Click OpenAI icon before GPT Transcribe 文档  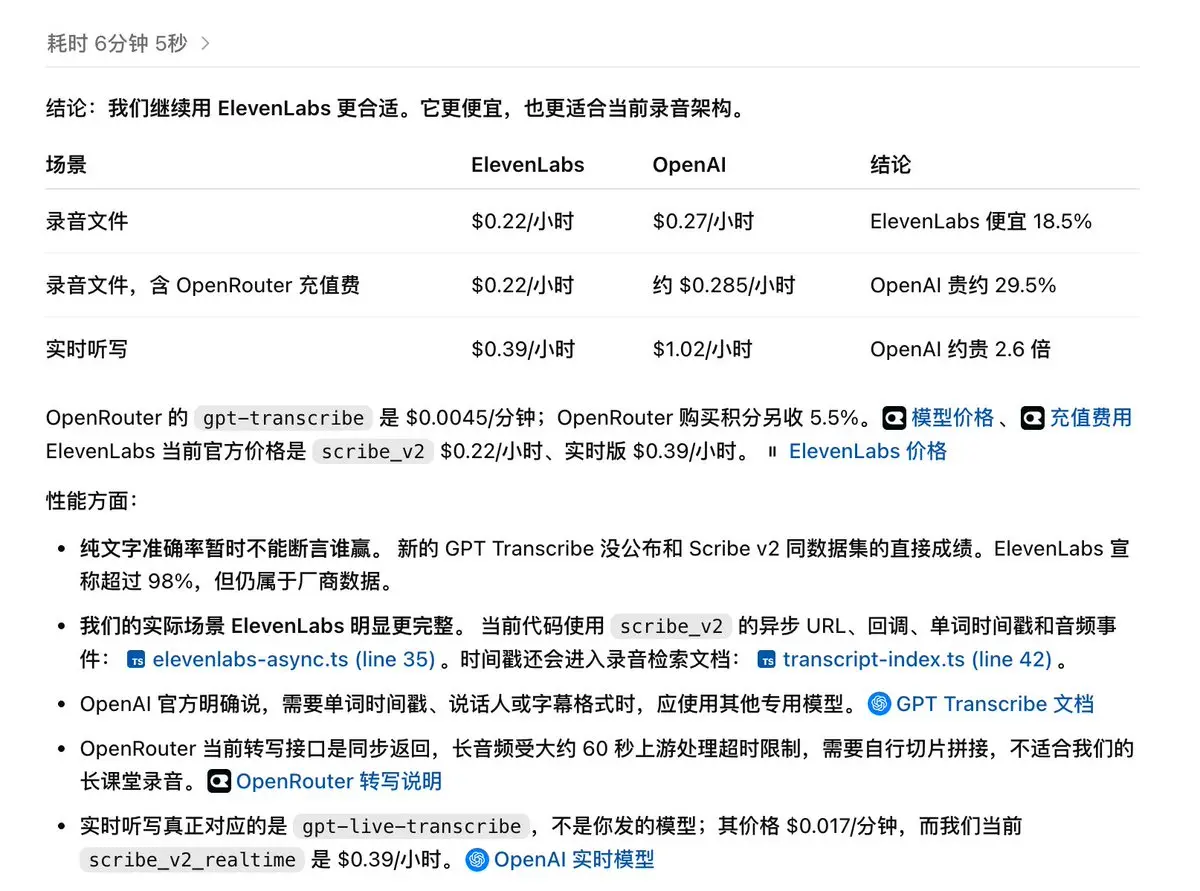pos(879,704)
